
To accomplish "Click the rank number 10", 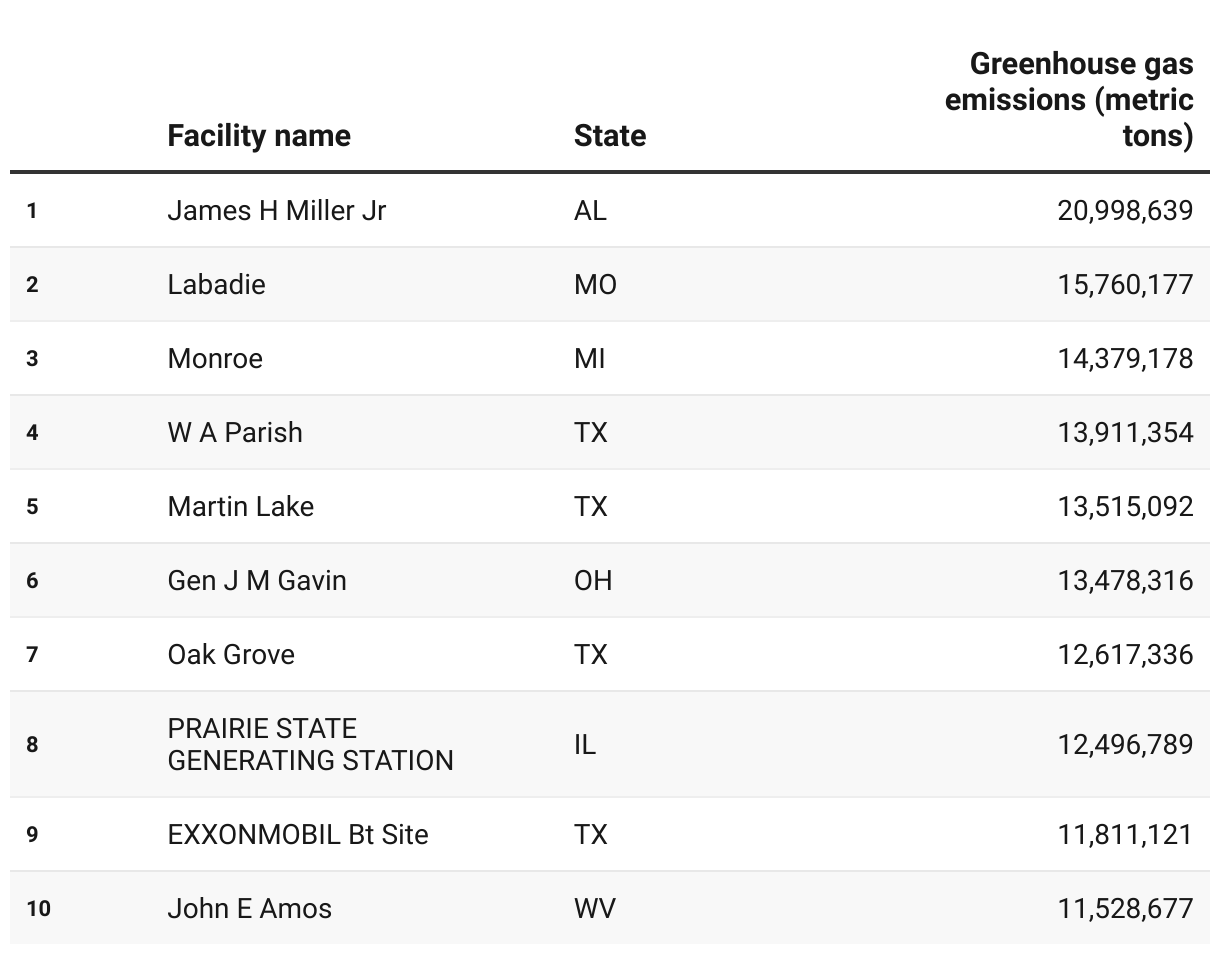I will 39,909.
